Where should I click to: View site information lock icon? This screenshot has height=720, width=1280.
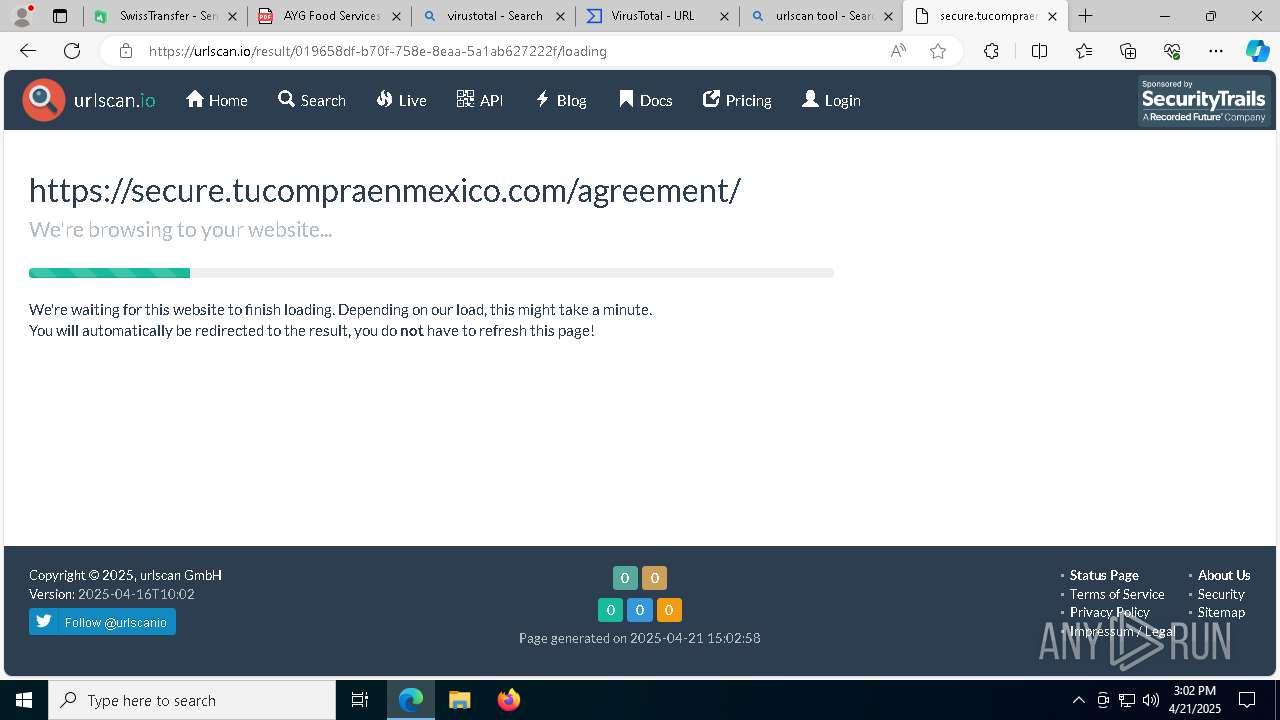coord(125,51)
